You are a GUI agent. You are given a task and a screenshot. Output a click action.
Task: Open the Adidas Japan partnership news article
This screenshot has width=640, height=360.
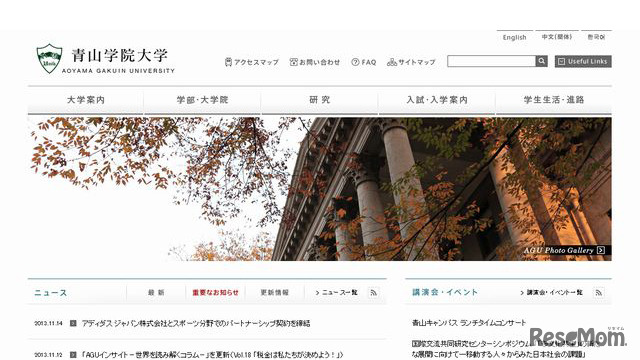(196, 323)
